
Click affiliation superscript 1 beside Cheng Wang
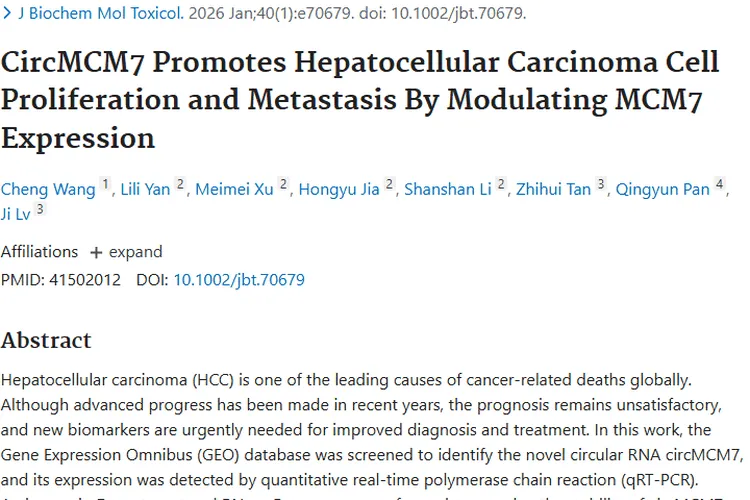106,185
